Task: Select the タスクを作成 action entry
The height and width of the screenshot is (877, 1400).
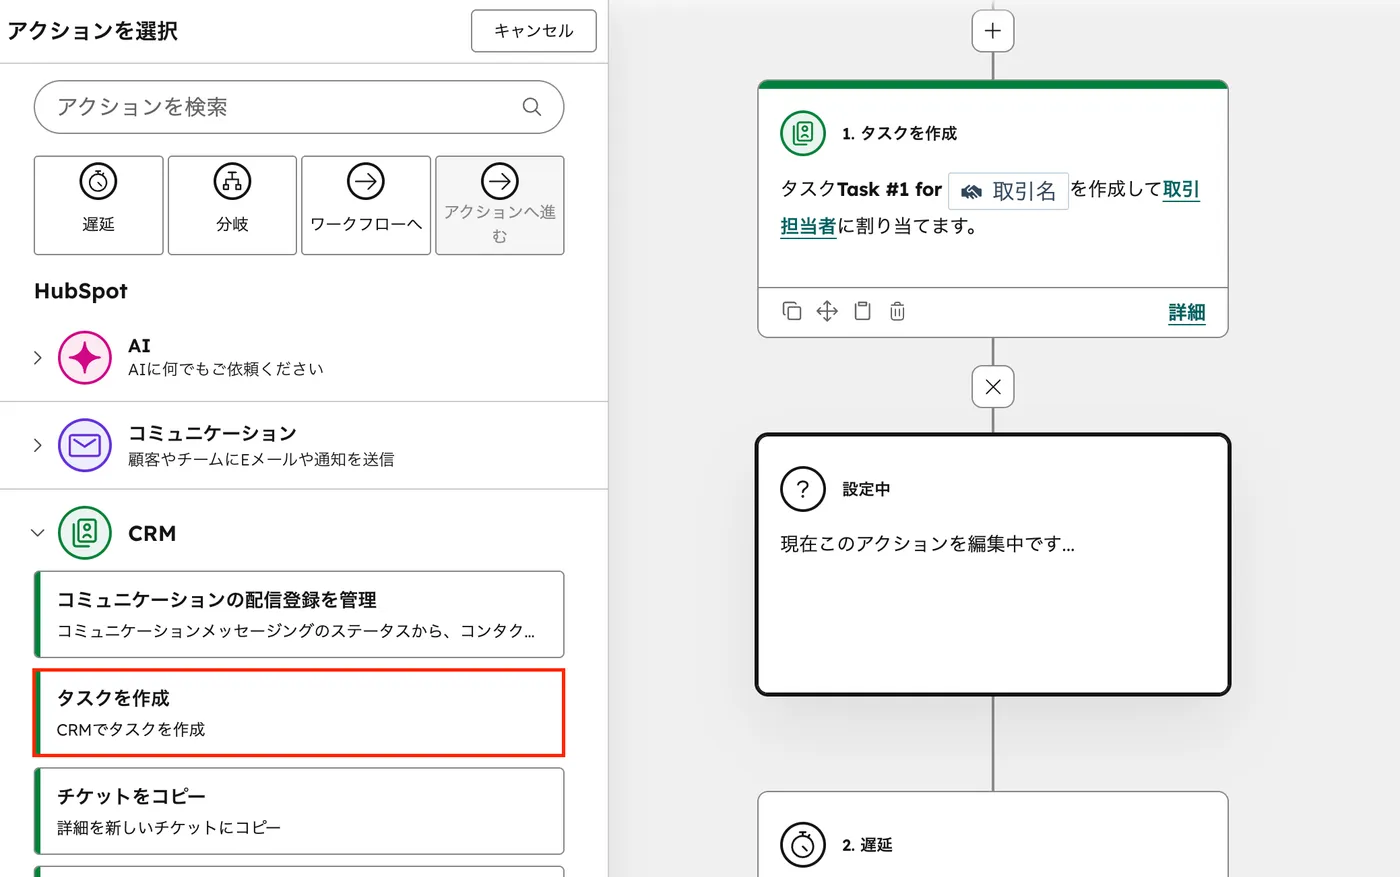Action: (299, 712)
